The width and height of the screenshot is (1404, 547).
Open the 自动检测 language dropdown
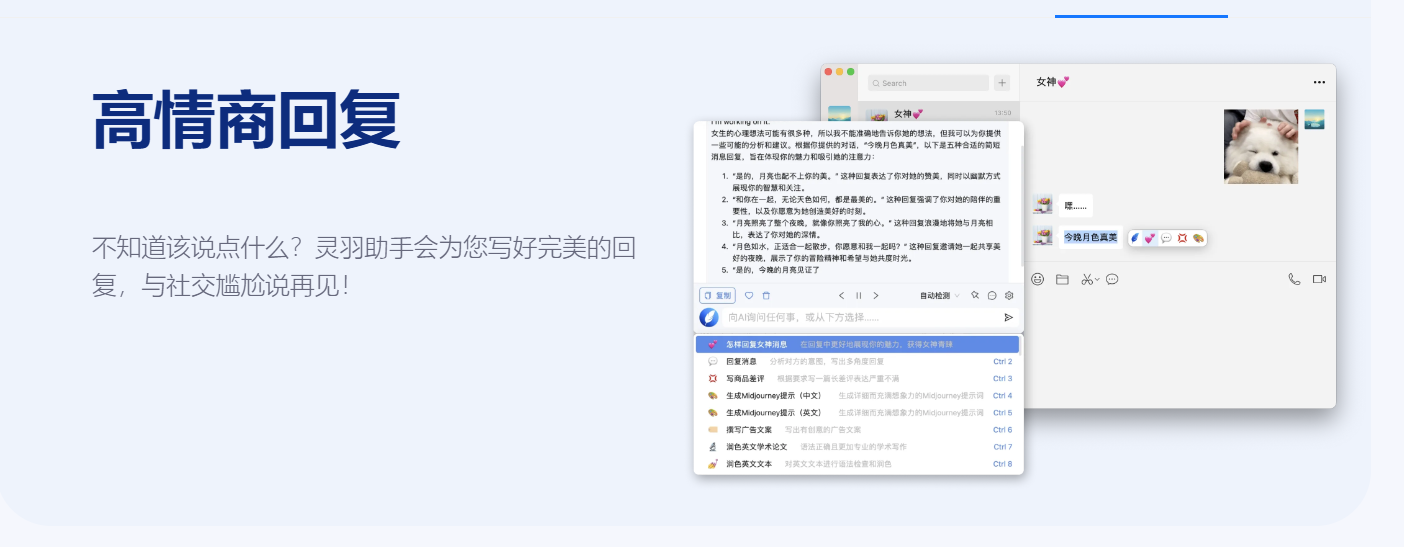click(x=940, y=295)
